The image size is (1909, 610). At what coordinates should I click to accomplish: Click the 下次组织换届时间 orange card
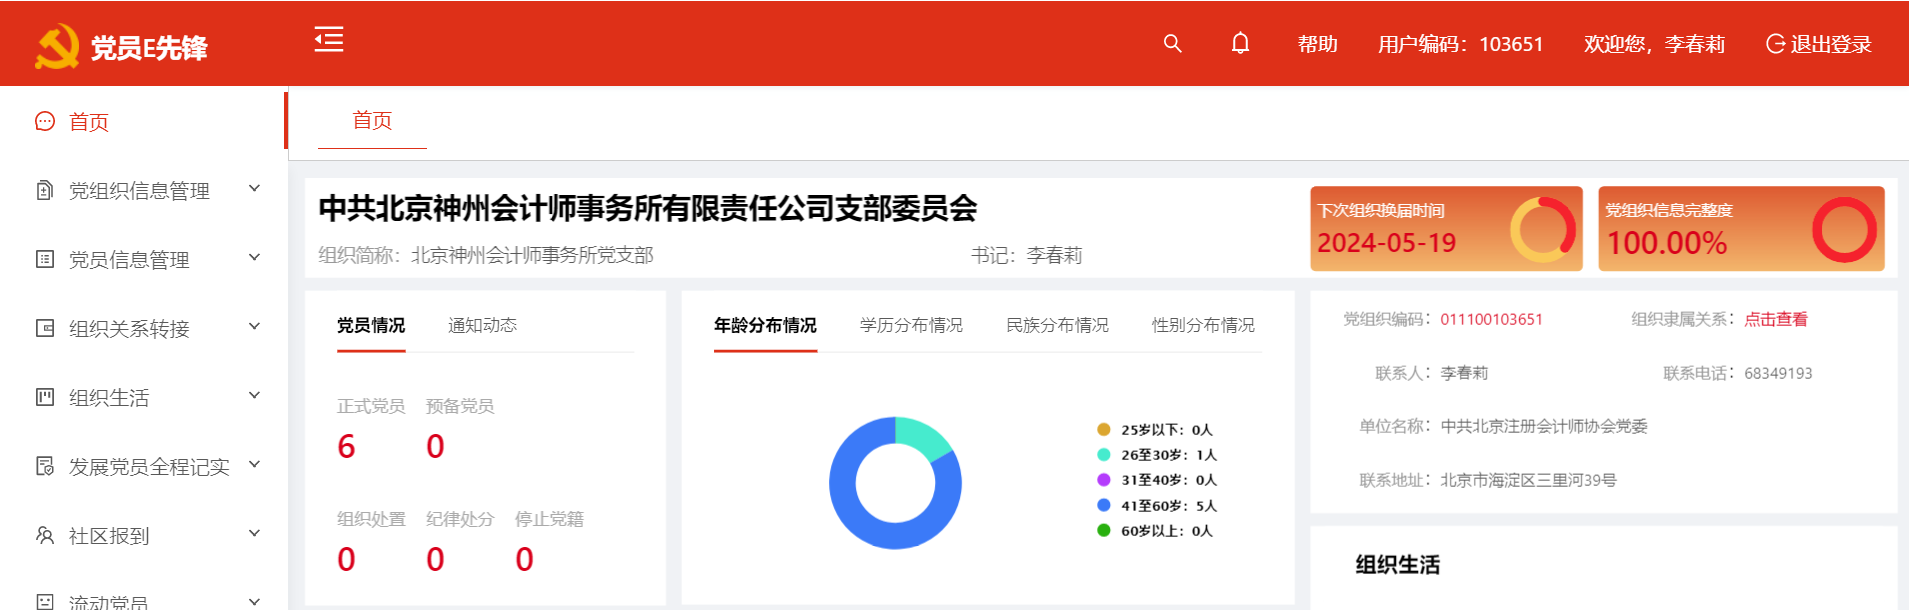(x=1445, y=229)
